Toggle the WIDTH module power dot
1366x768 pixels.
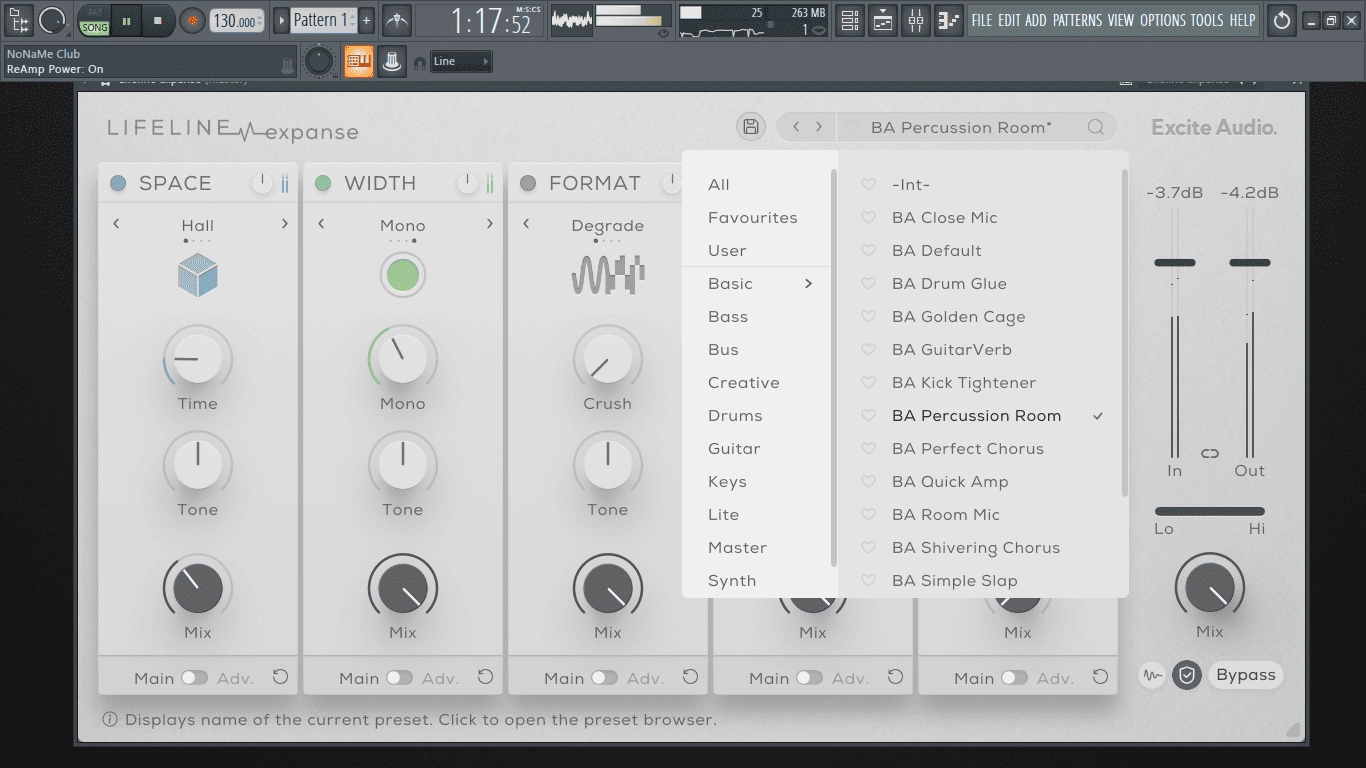(323, 183)
